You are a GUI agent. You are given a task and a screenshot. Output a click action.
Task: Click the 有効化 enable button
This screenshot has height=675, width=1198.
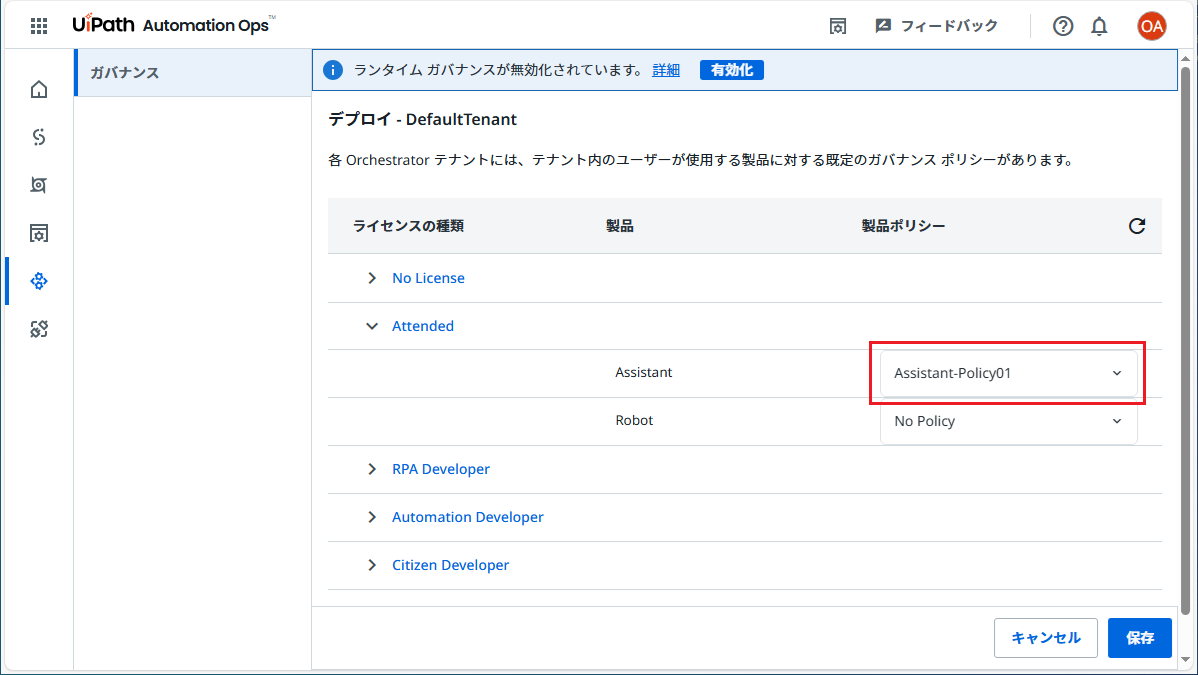732,70
